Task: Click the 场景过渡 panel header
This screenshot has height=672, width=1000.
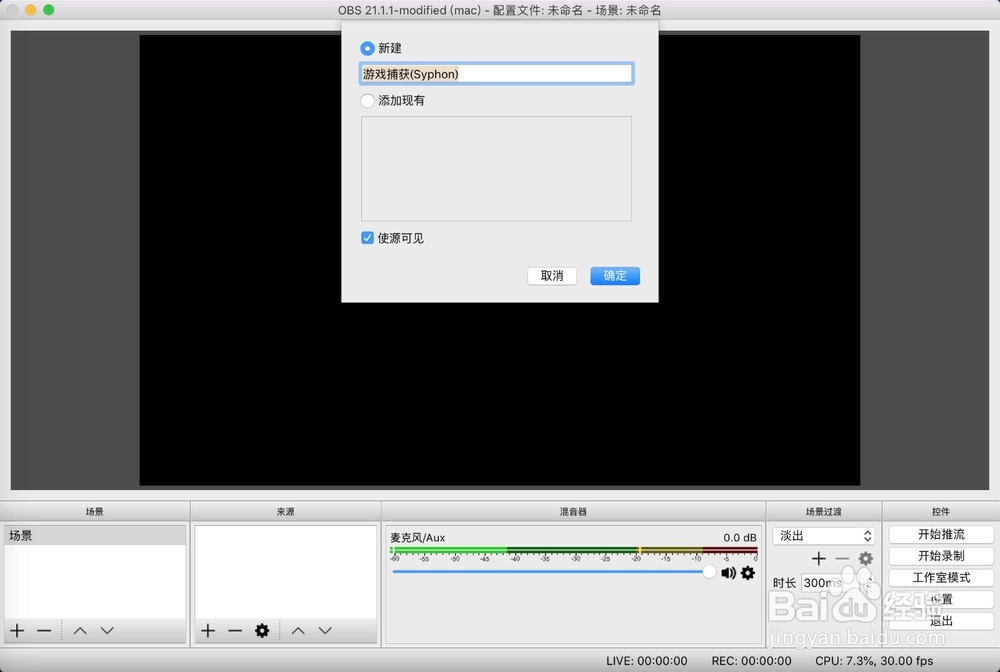Action: point(823,511)
